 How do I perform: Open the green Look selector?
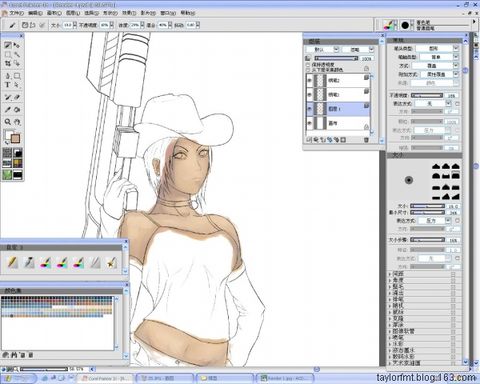point(7,174)
